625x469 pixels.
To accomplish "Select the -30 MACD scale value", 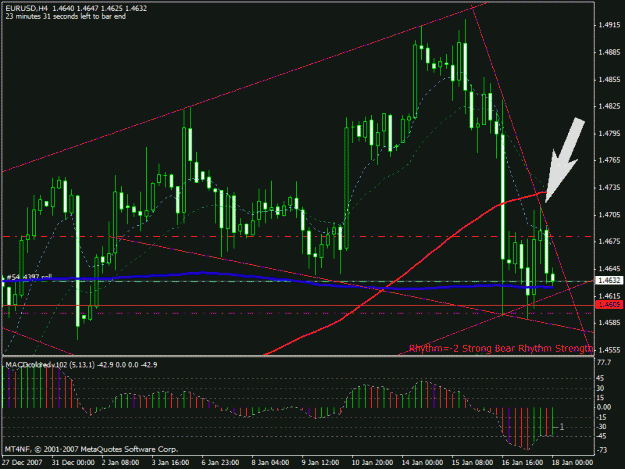I will tap(601, 427).
